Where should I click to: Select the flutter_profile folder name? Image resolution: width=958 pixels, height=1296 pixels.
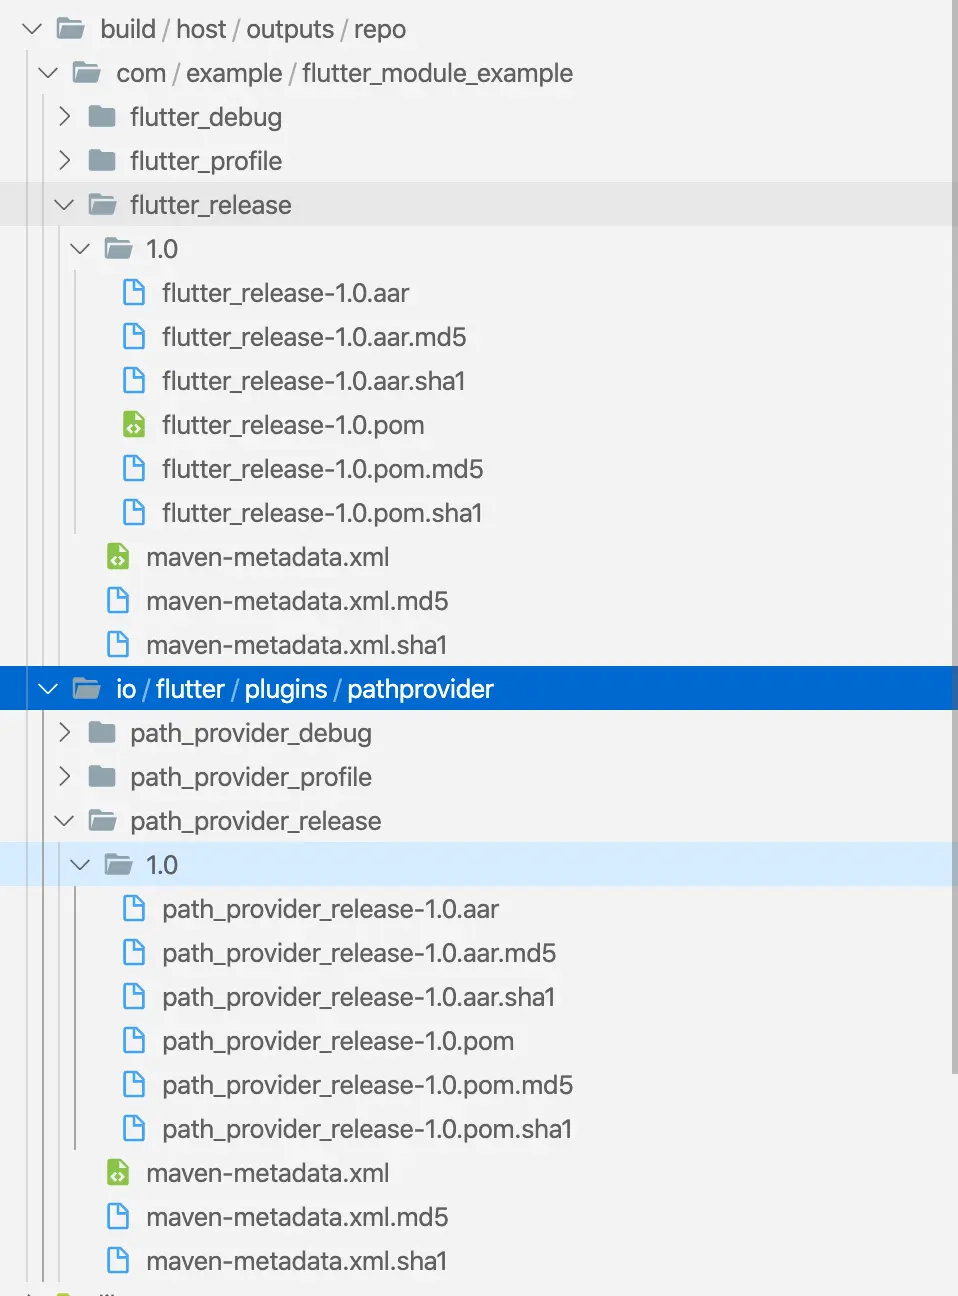(206, 162)
